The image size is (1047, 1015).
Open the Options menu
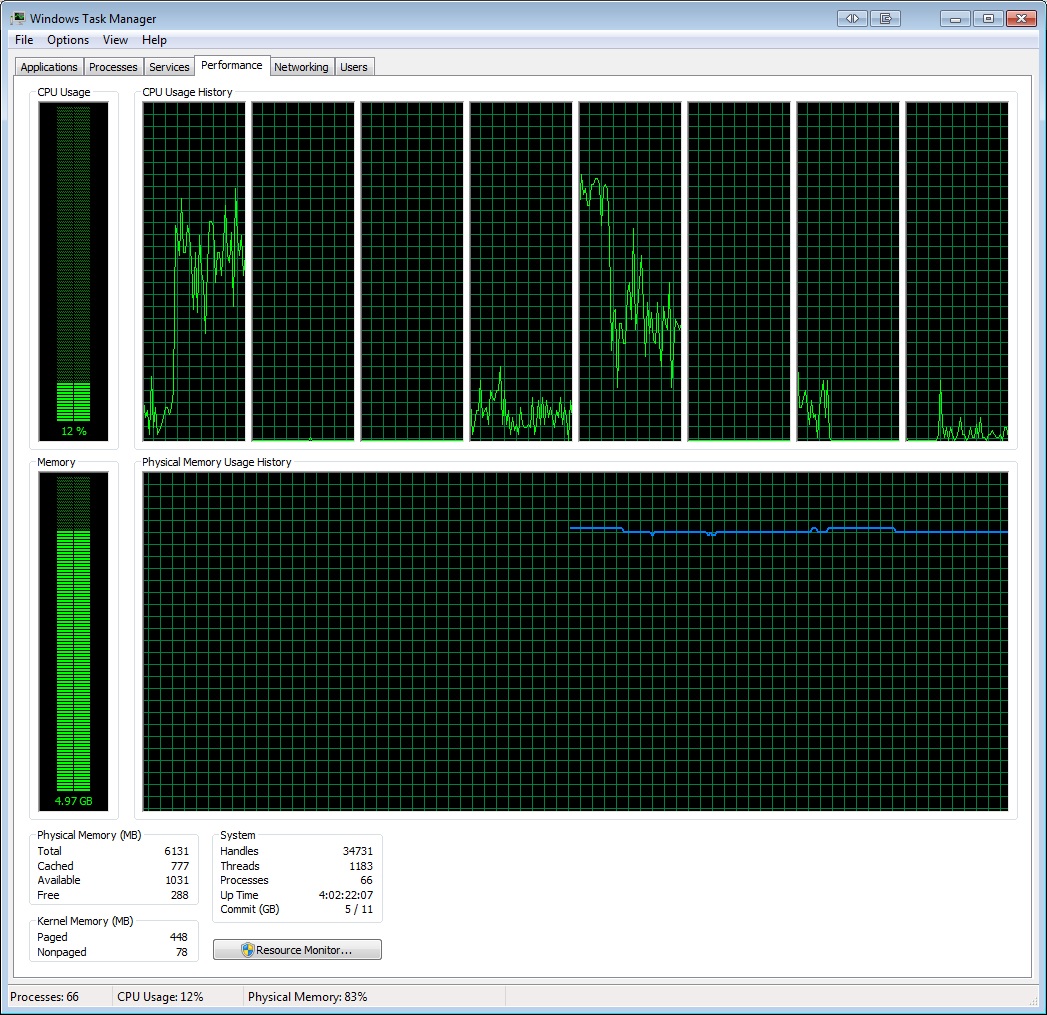coord(67,40)
